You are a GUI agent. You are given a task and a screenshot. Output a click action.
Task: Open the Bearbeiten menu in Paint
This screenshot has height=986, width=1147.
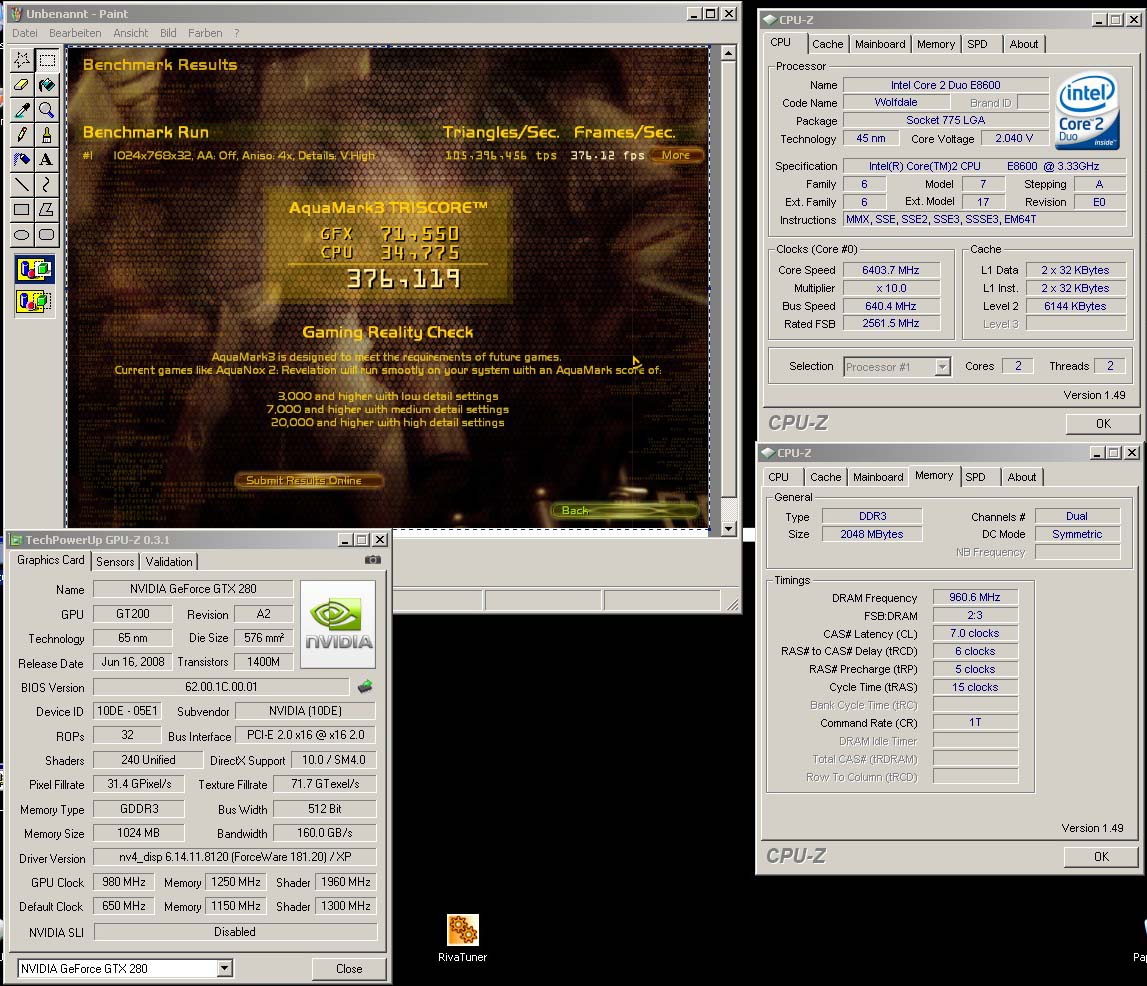point(75,33)
